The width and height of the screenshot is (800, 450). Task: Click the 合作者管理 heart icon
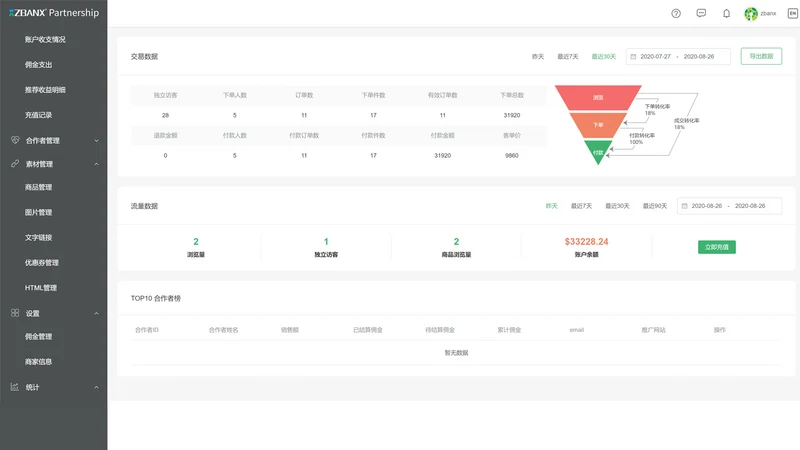point(15,140)
